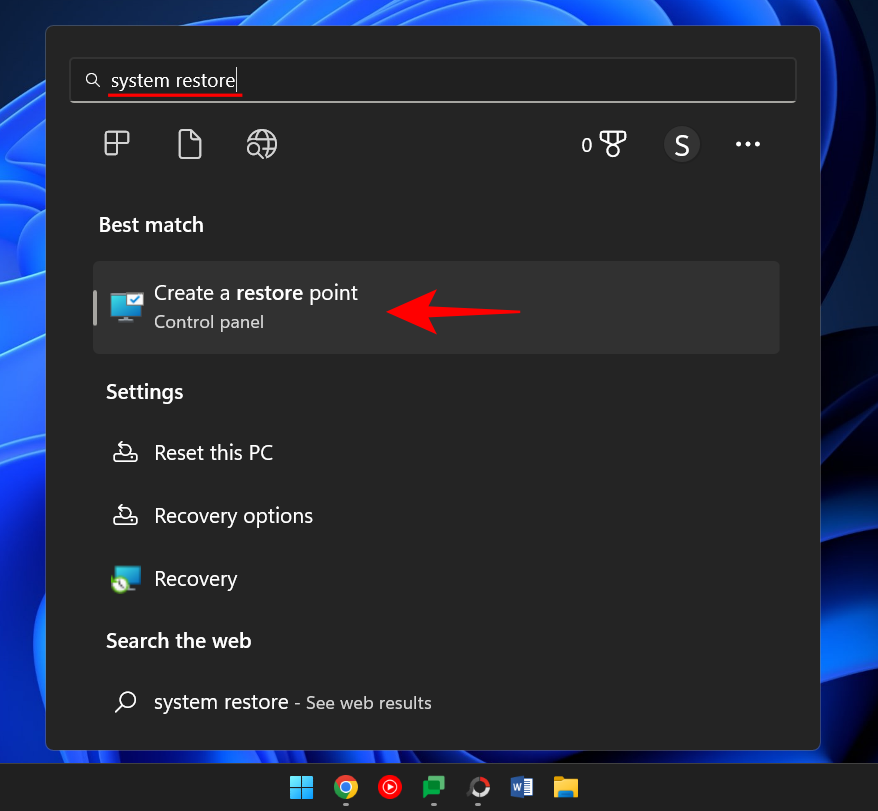Switch to the Web search filter
The width and height of the screenshot is (878, 811).
261,144
